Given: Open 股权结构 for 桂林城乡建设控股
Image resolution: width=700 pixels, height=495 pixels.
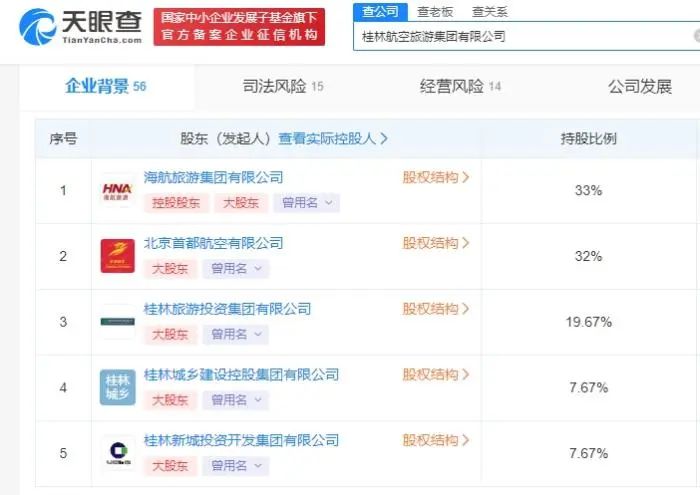Looking at the screenshot, I should pyautogui.click(x=436, y=374).
